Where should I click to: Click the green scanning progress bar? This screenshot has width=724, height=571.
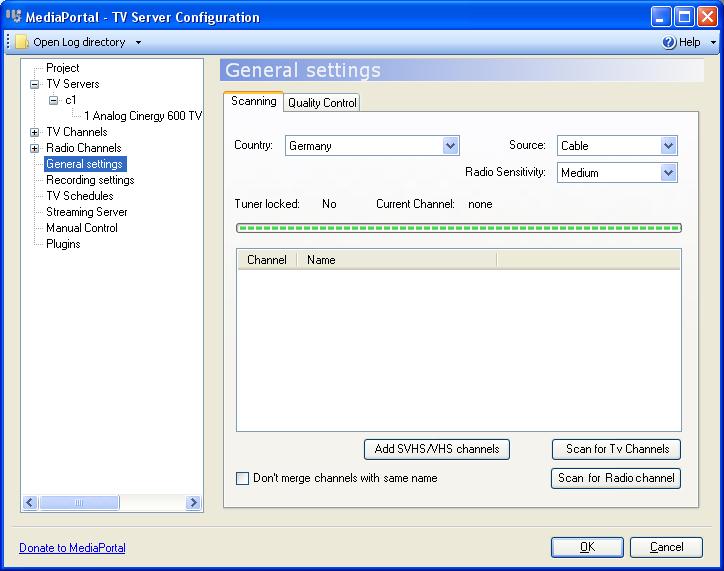point(459,228)
